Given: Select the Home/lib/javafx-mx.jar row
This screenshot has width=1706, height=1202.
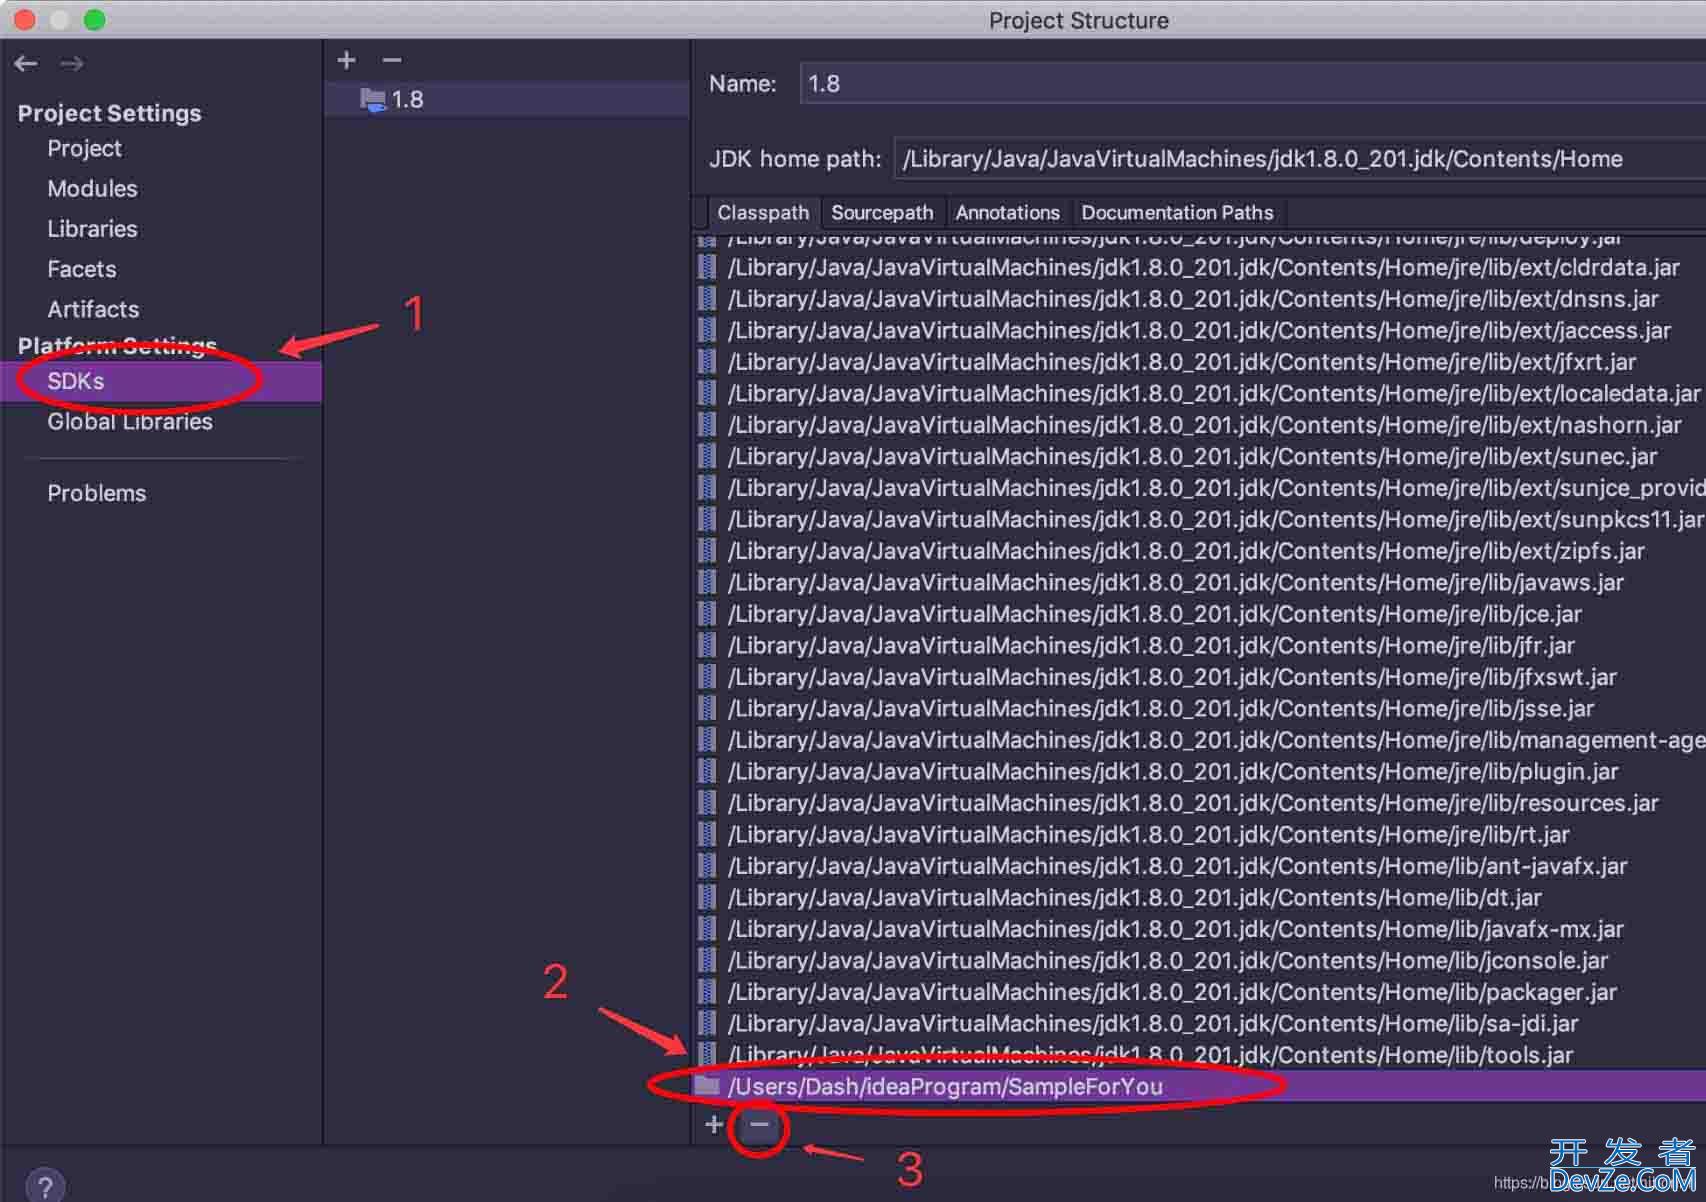Looking at the screenshot, I should [x=1200, y=929].
